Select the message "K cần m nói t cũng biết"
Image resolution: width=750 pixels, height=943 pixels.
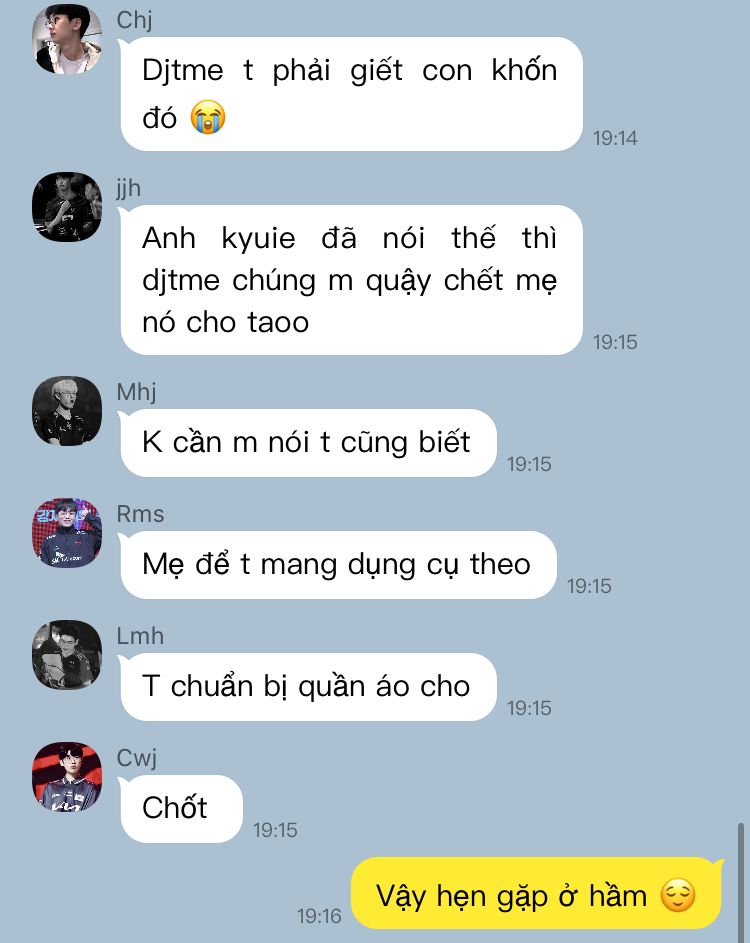point(308,443)
